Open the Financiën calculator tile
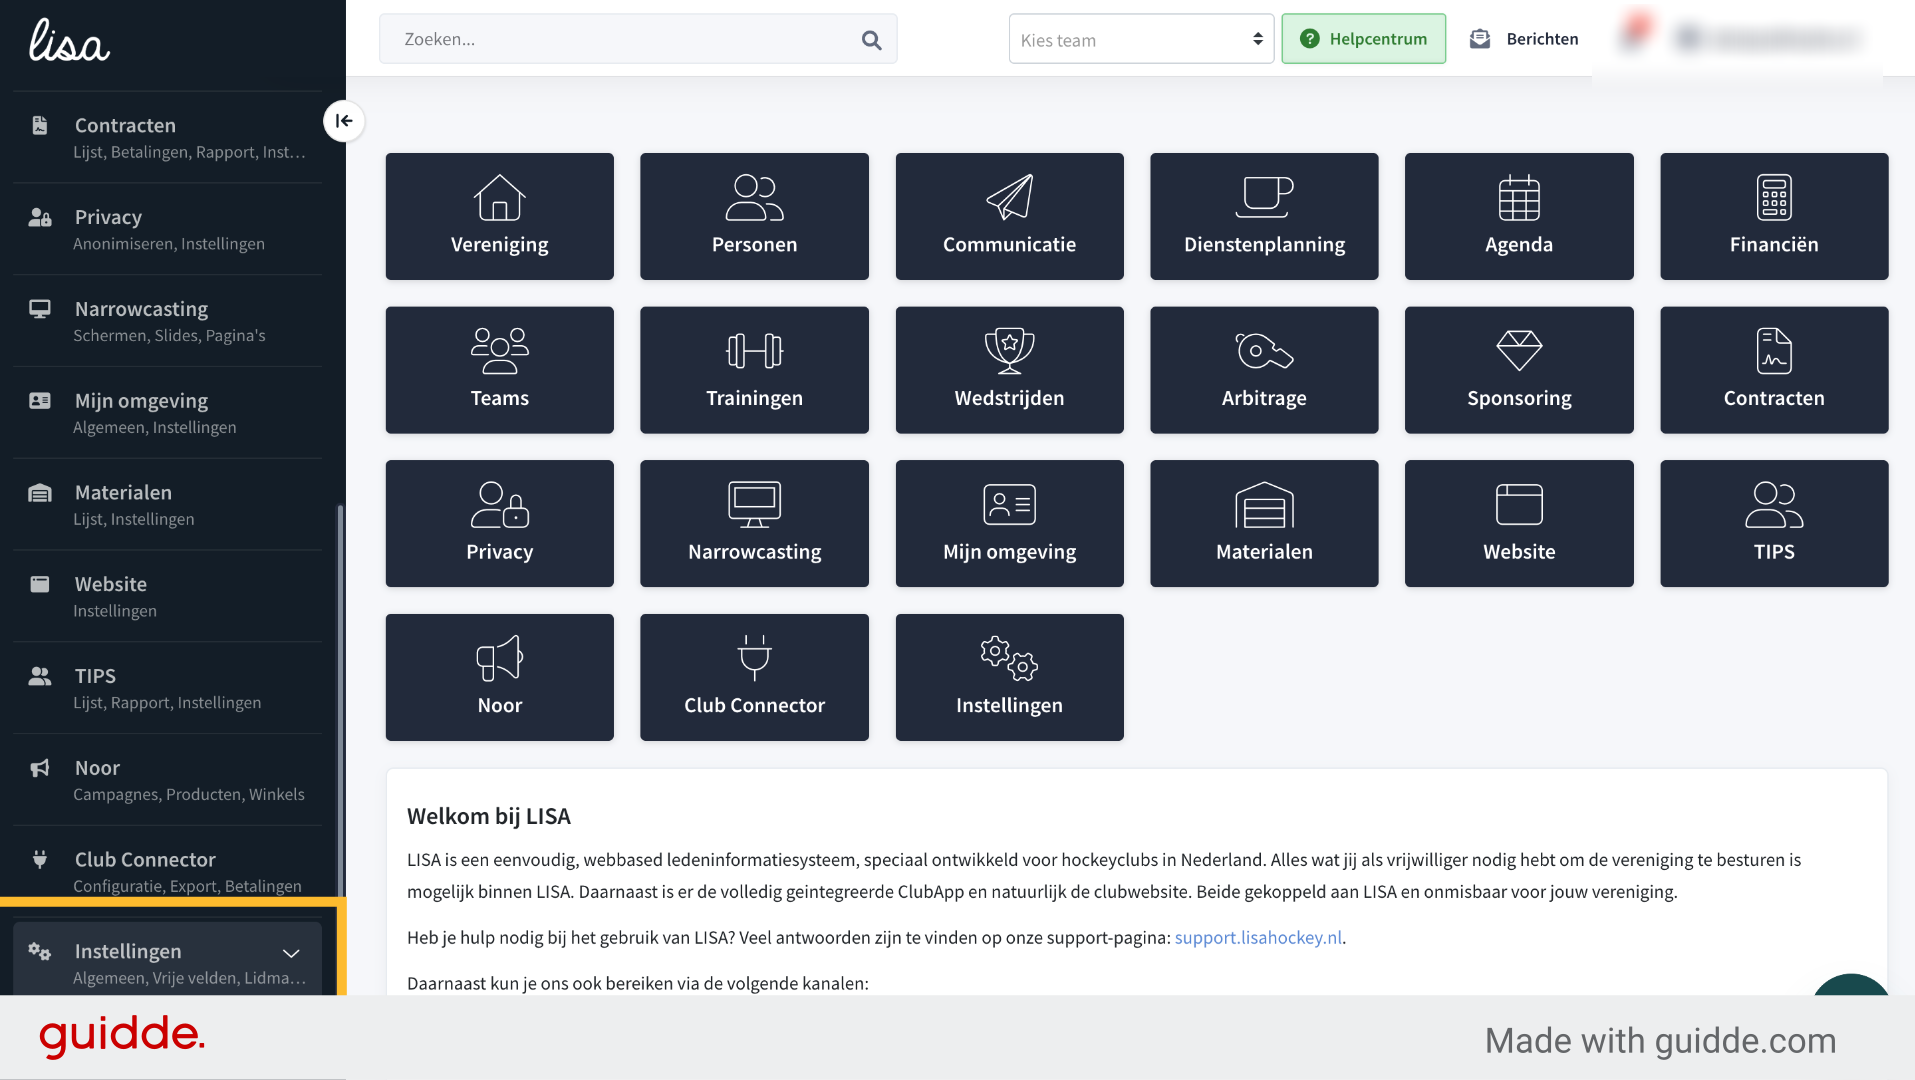Viewport: 1915px width, 1080px height. [1774, 216]
